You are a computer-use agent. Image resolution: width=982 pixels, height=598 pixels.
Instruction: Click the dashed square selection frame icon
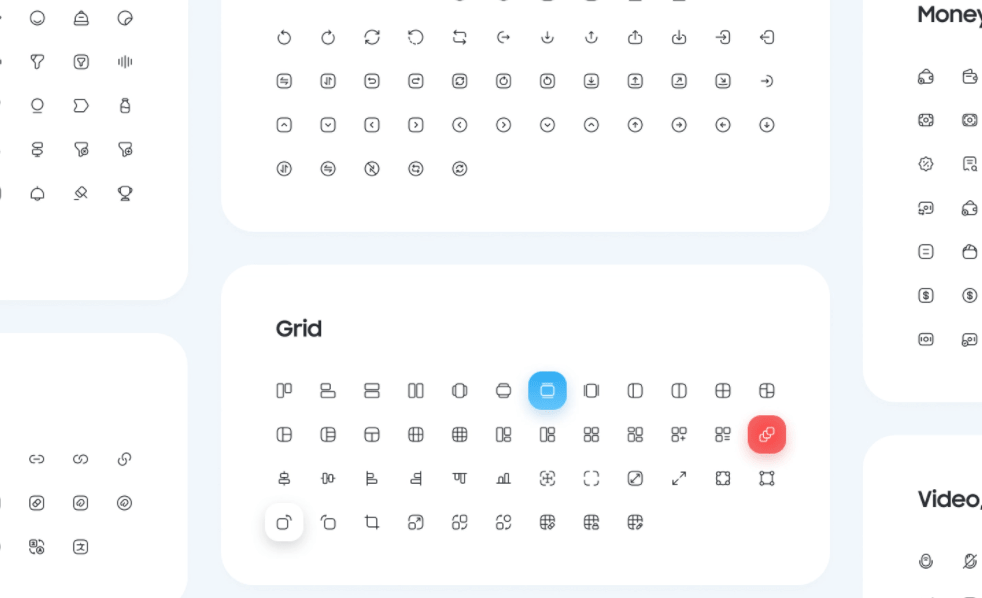(x=591, y=478)
